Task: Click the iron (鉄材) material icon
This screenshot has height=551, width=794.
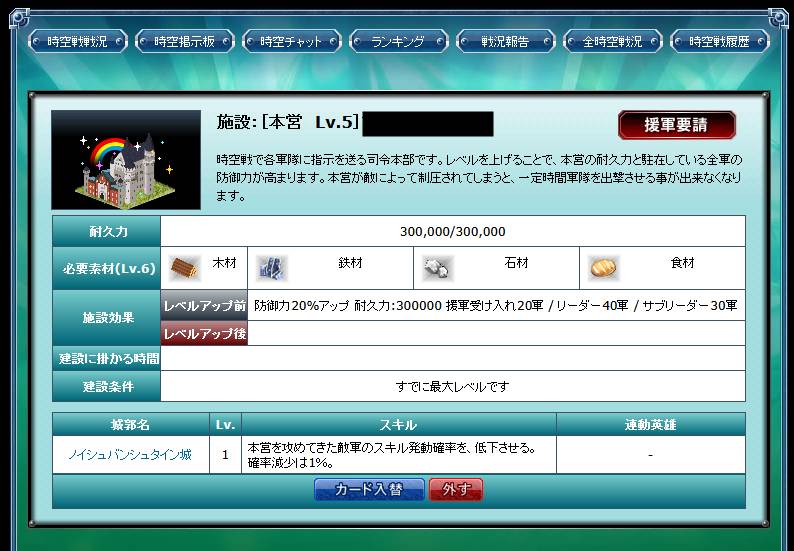Action: pos(272,268)
